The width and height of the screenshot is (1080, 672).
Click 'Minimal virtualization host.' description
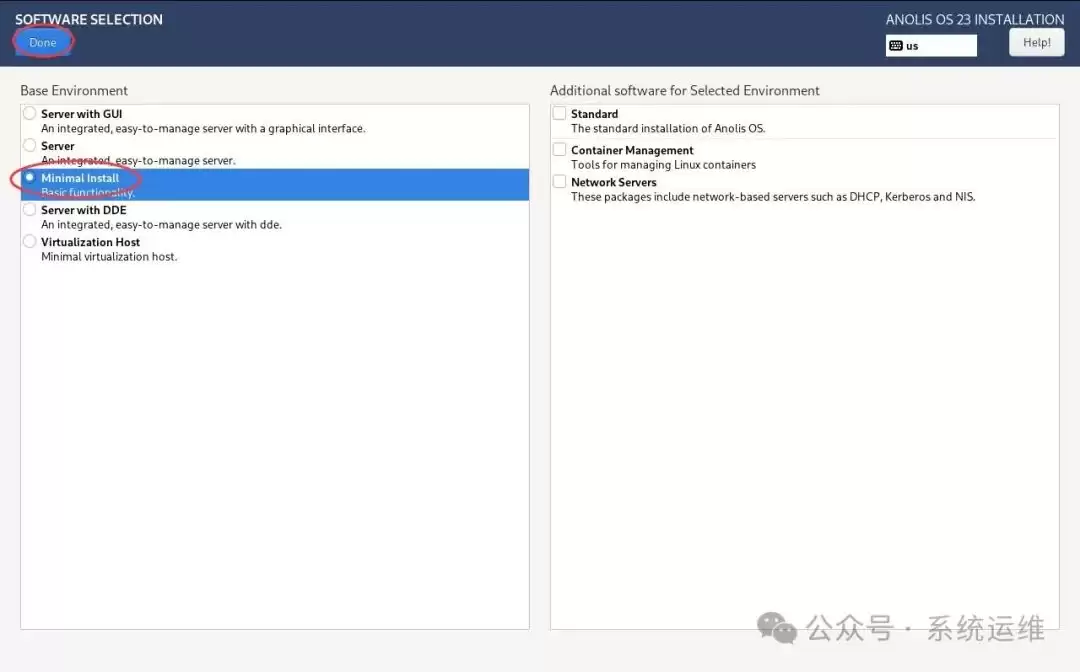point(109,257)
